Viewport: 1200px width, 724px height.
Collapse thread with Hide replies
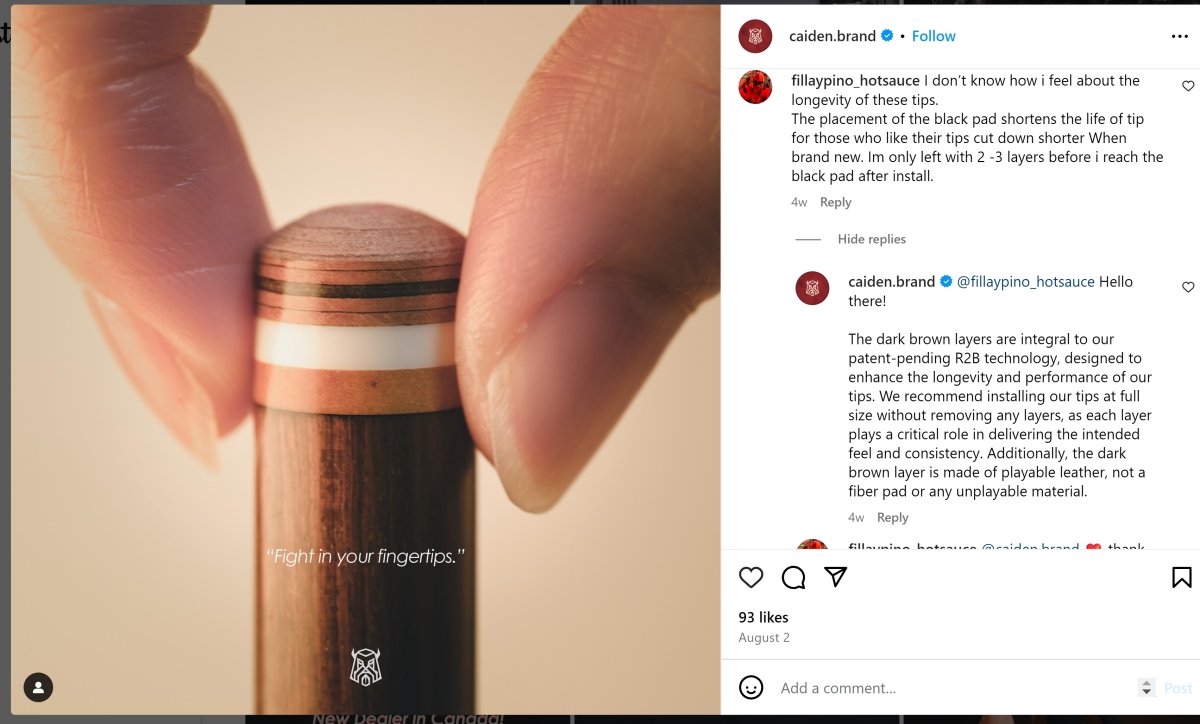pos(871,239)
